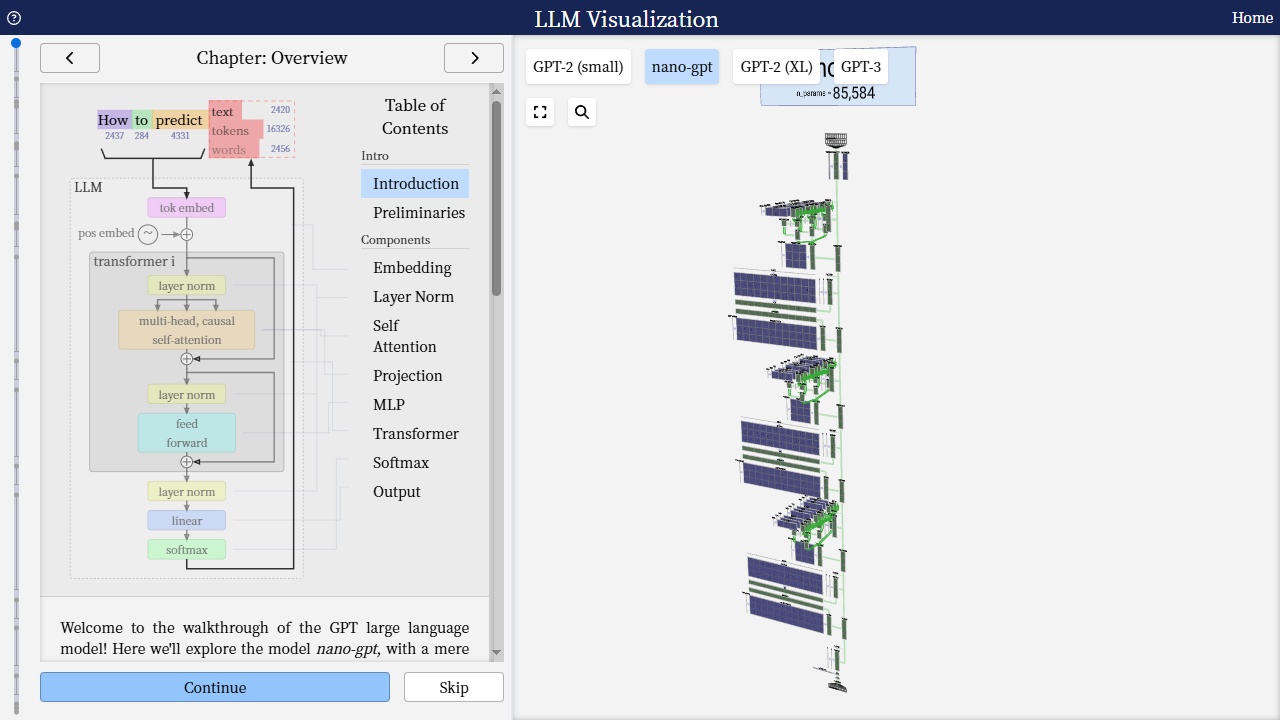Image resolution: width=1280 pixels, height=720 pixels.
Task: Click the feed forward block in diagram
Action: 187,433
